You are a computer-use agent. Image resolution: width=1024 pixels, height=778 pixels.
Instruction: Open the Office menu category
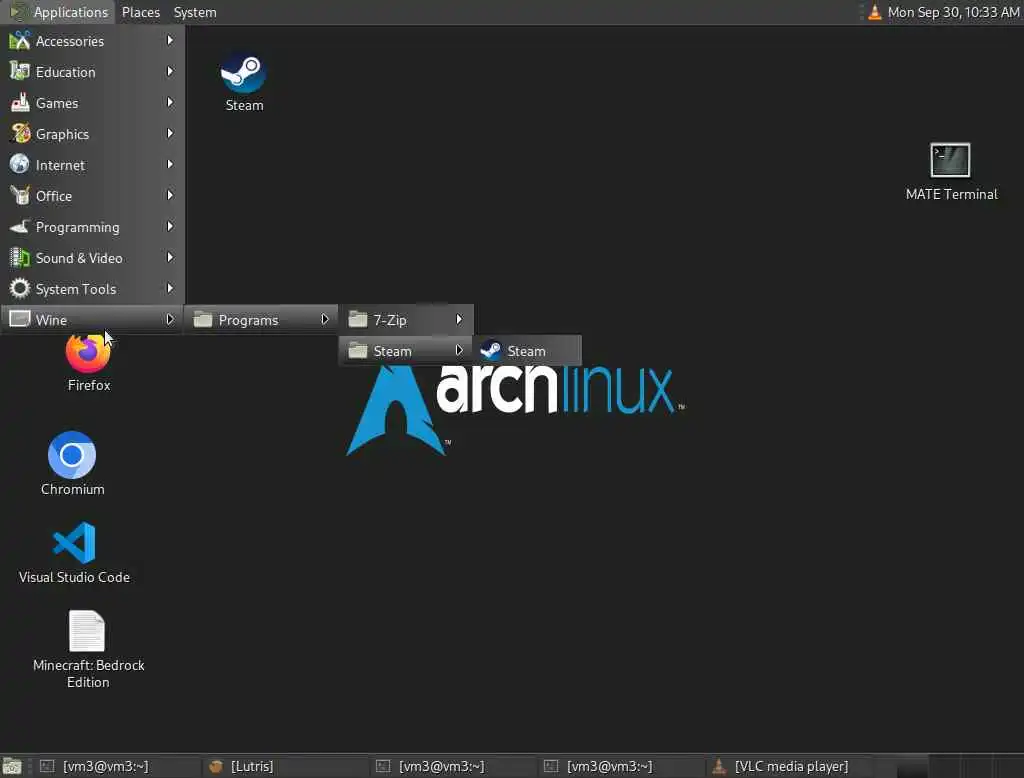point(92,196)
